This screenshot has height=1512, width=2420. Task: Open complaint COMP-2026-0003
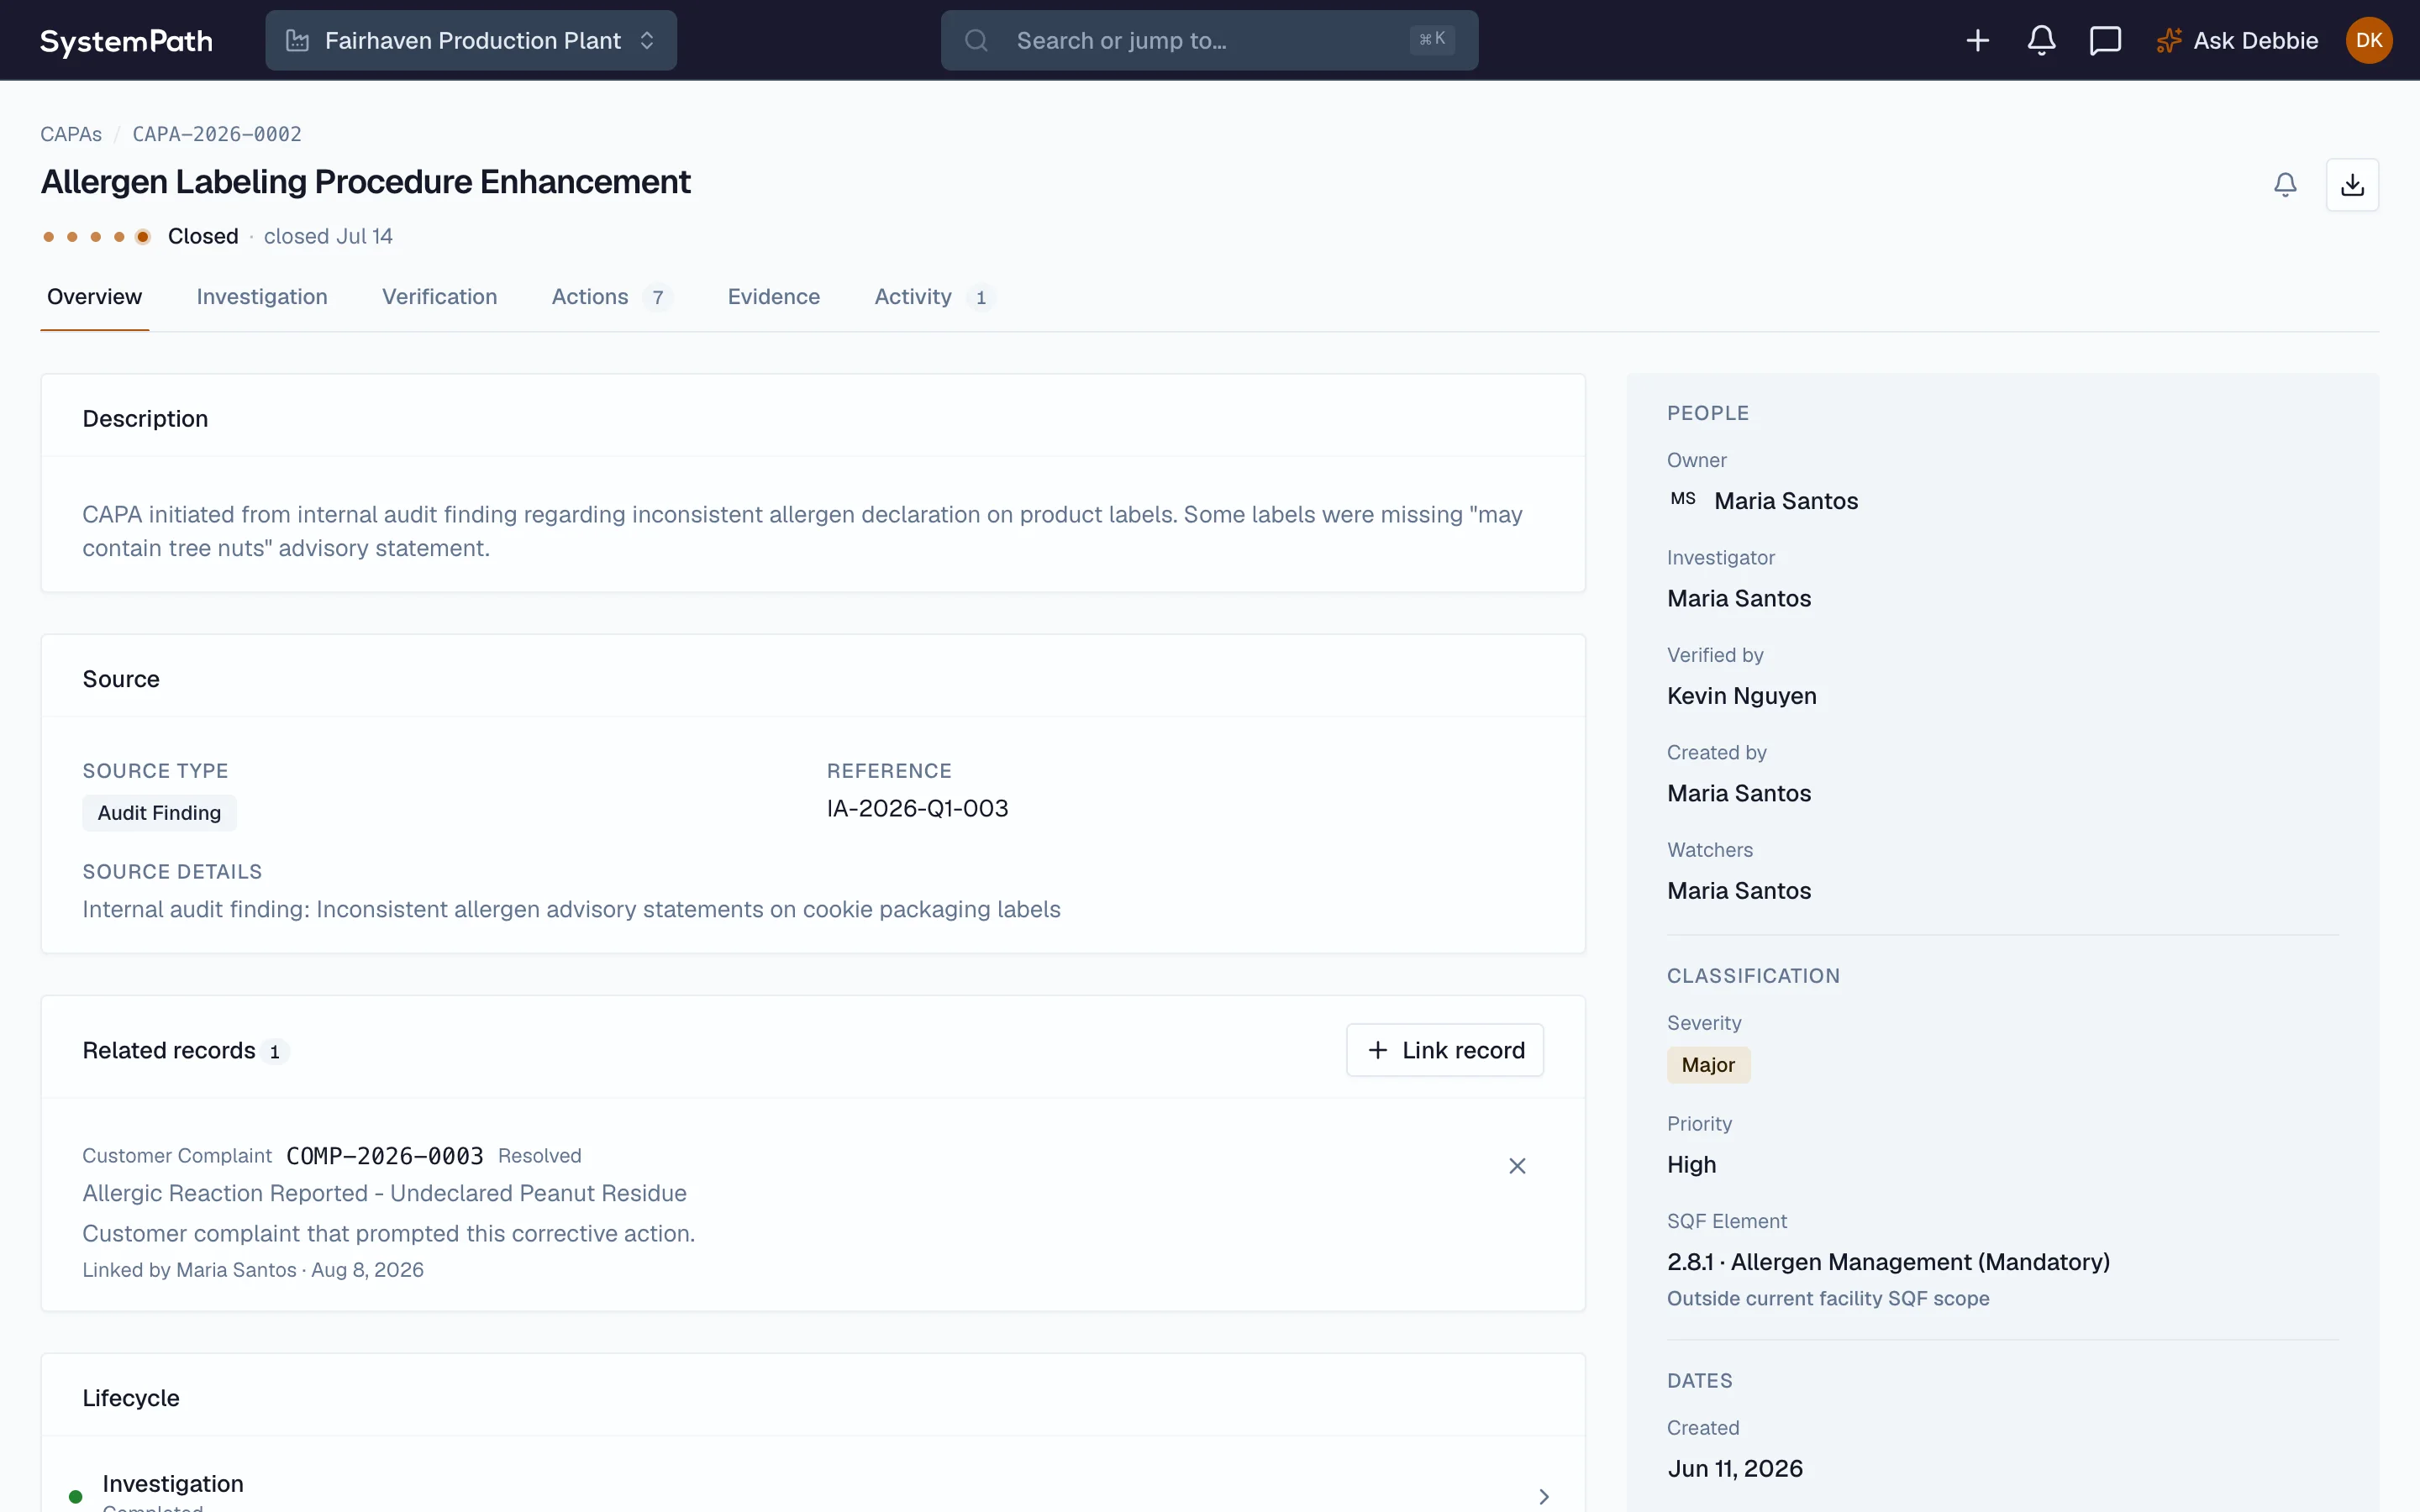385,1156
